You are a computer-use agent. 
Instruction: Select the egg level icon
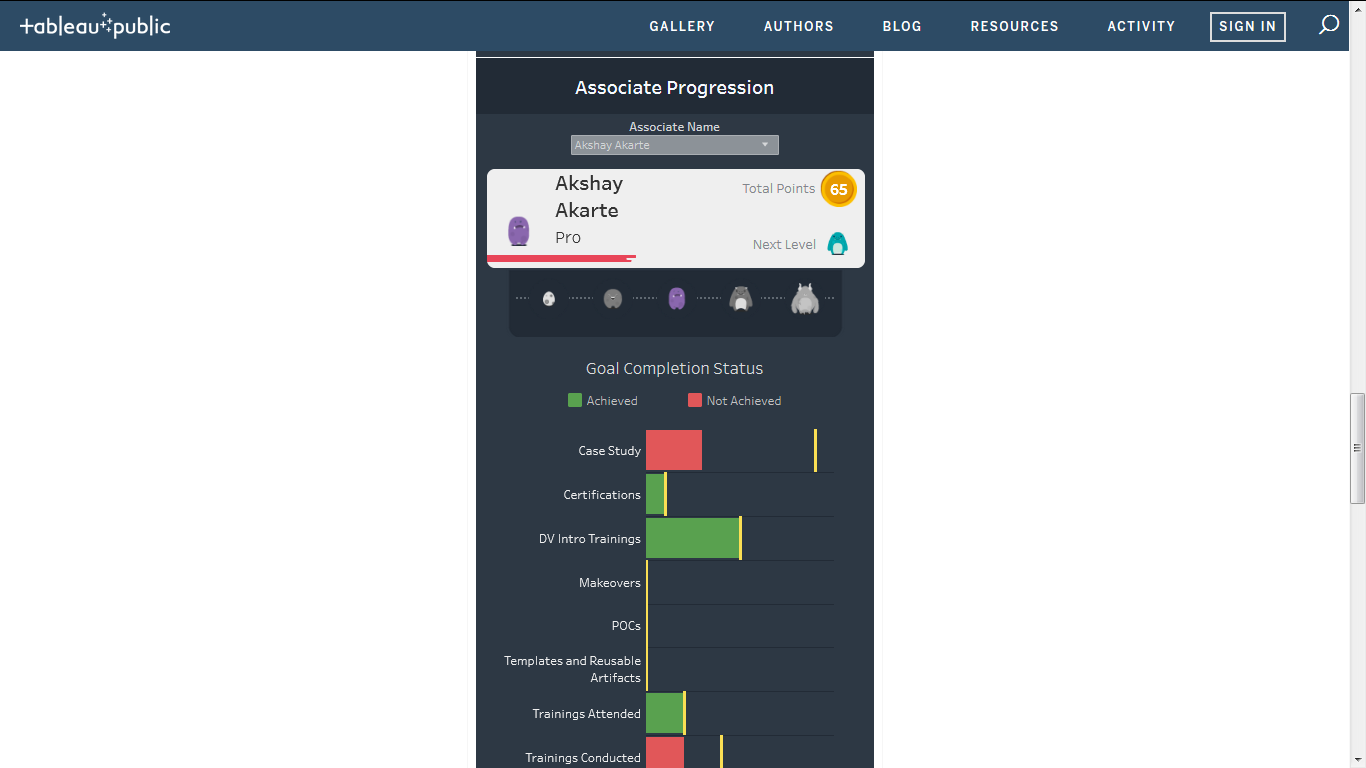coord(549,298)
